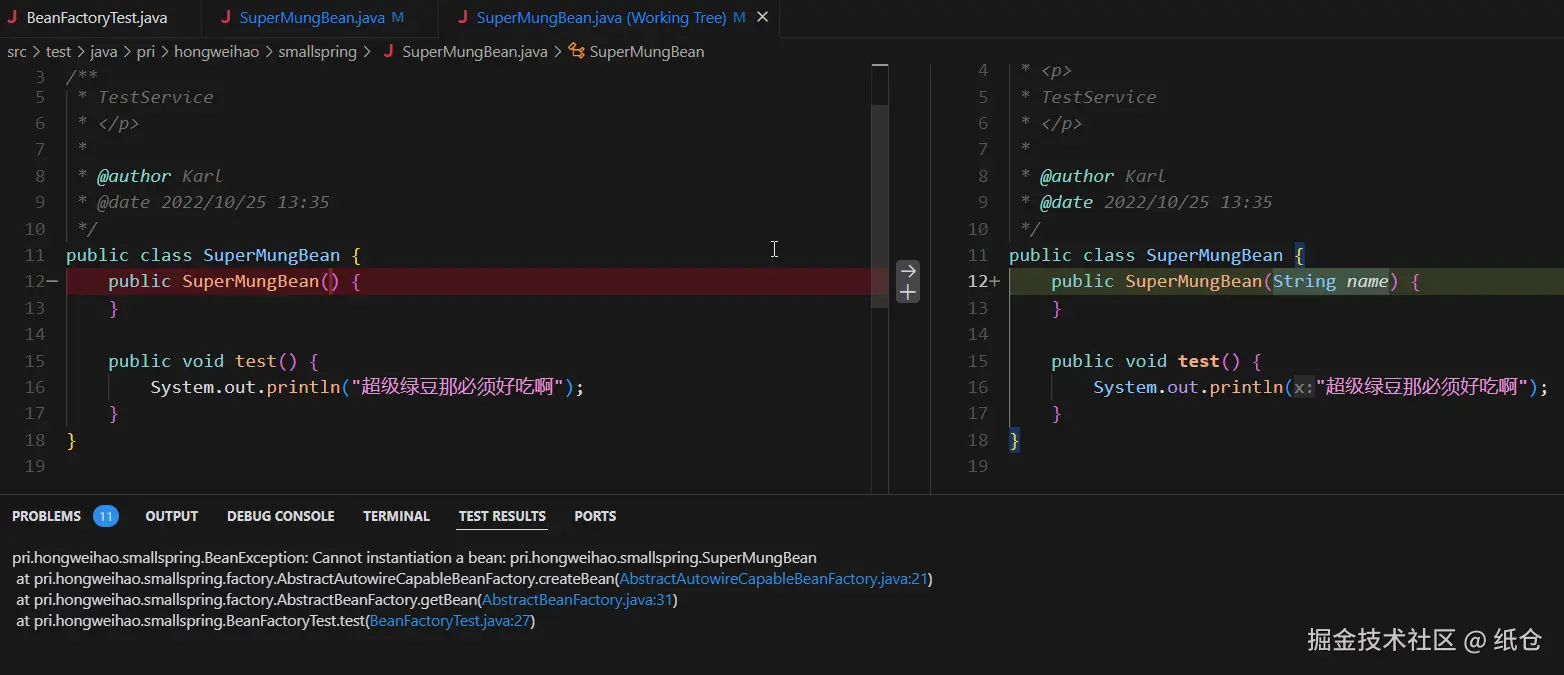Open the PORTS panel tab
The width and height of the screenshot is (1564, 675).
pos(595,516)
